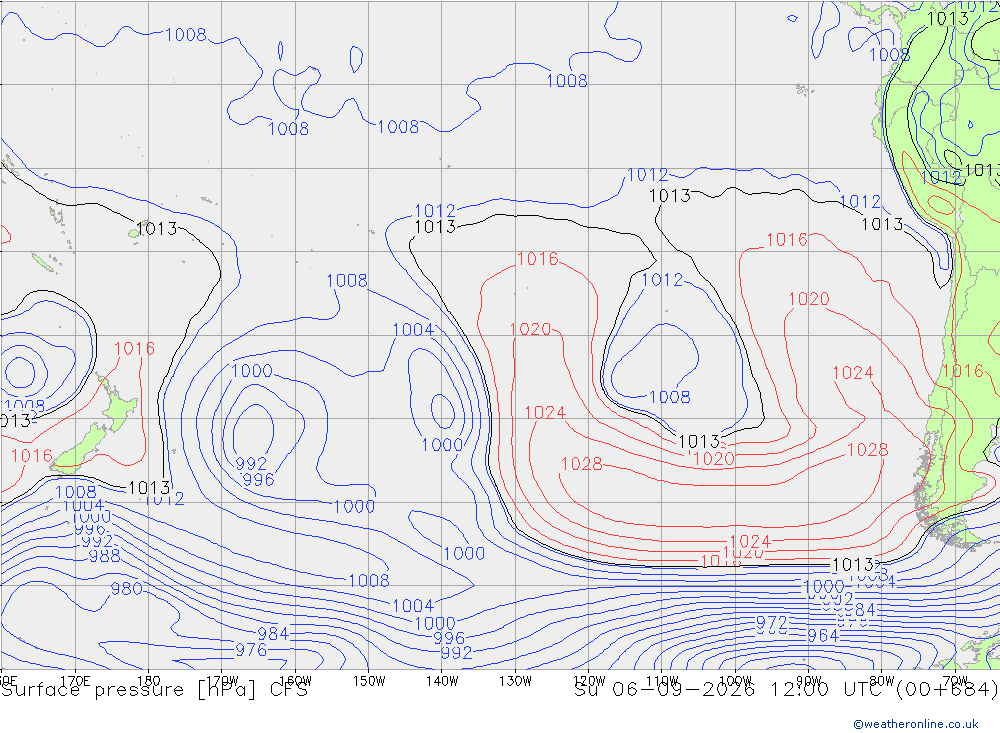Viewport: 1000px width, 733px height.
Task: Click the blue 996 label under the 992 low
Action: (x=258, y=480)
